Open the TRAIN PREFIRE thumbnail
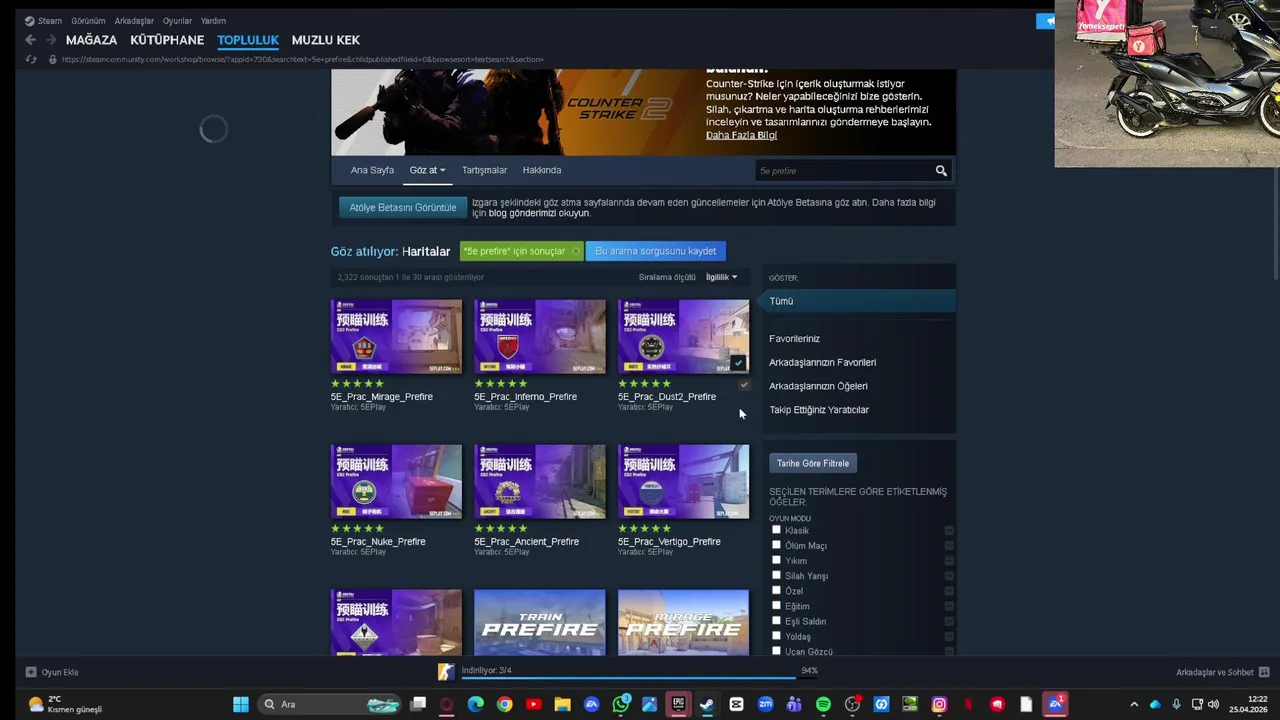The height and width of the screenshot is (720, 1280). coord(540,622)
